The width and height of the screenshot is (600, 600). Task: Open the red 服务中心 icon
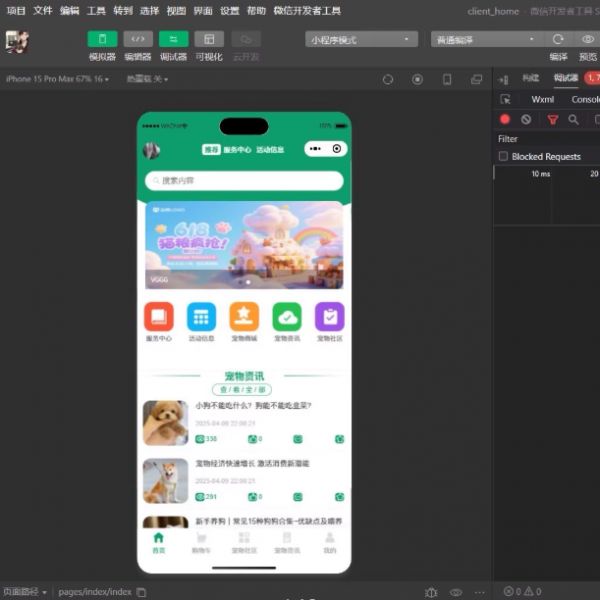tap(159, 317)
